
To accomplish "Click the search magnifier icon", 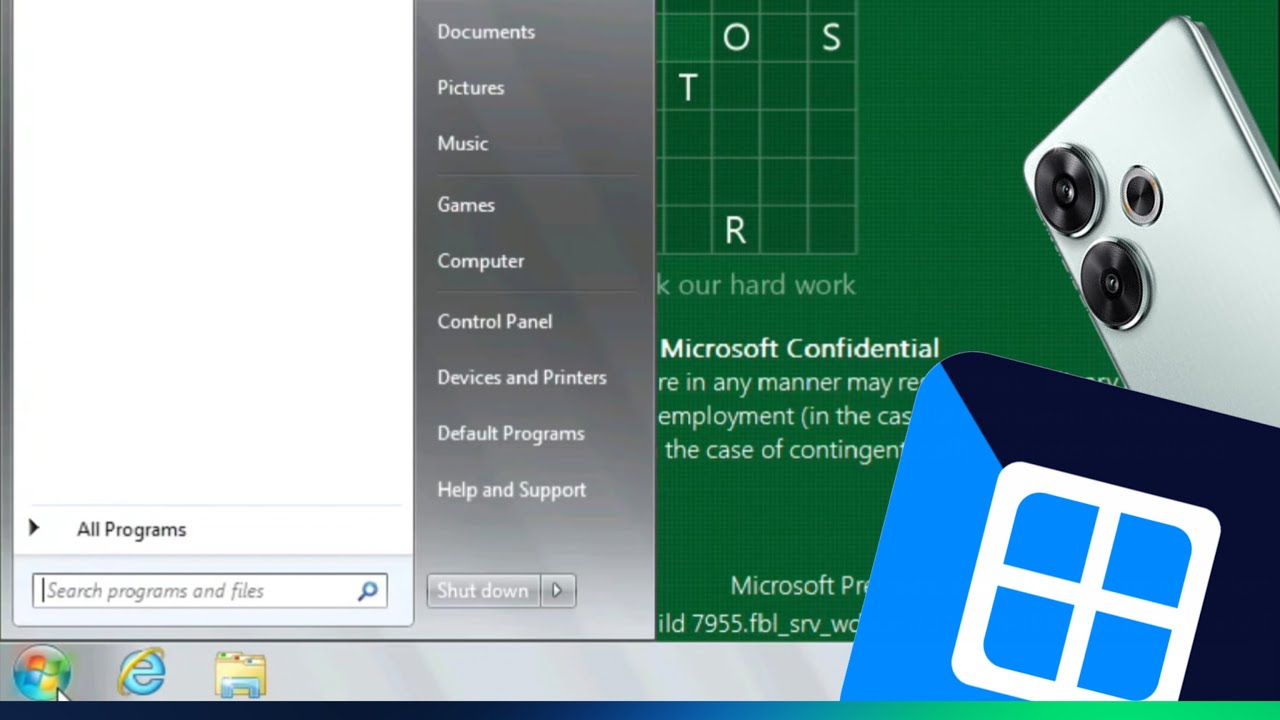I will pyautogui.click(x=368, y=591).
